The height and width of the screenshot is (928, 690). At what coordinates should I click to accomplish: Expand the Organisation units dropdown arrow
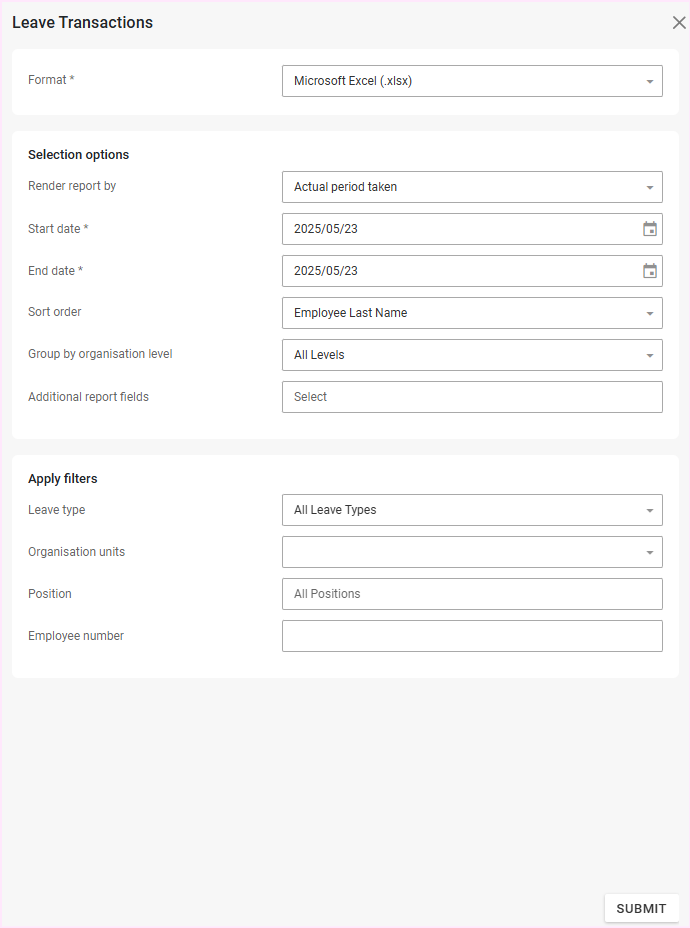(650, 552)
